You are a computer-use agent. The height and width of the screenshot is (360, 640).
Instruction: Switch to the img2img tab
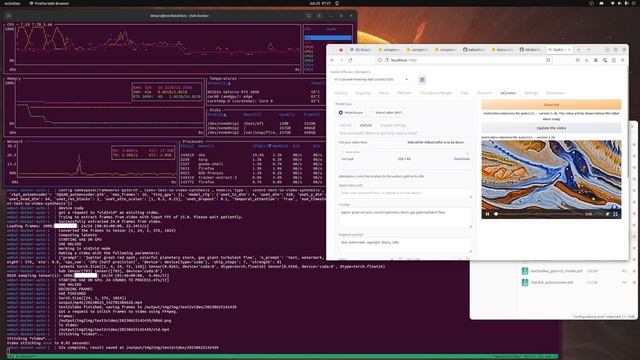[362, 93]
